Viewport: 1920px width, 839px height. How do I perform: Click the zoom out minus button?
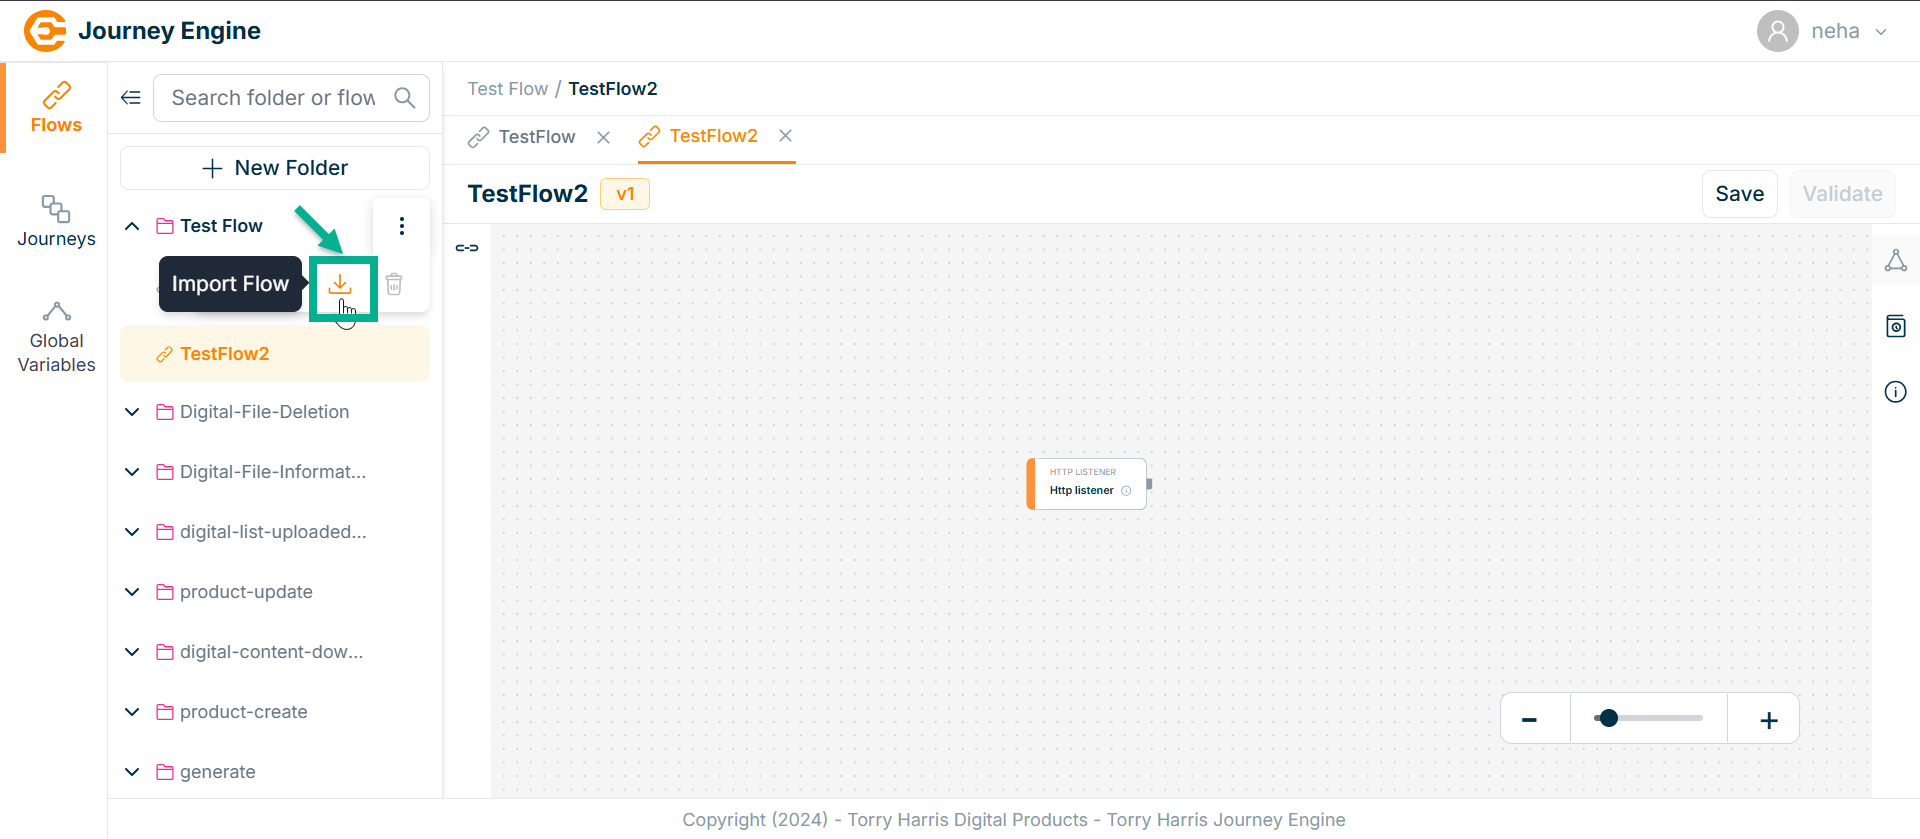pyautogui.click(x=1529, y=720)
